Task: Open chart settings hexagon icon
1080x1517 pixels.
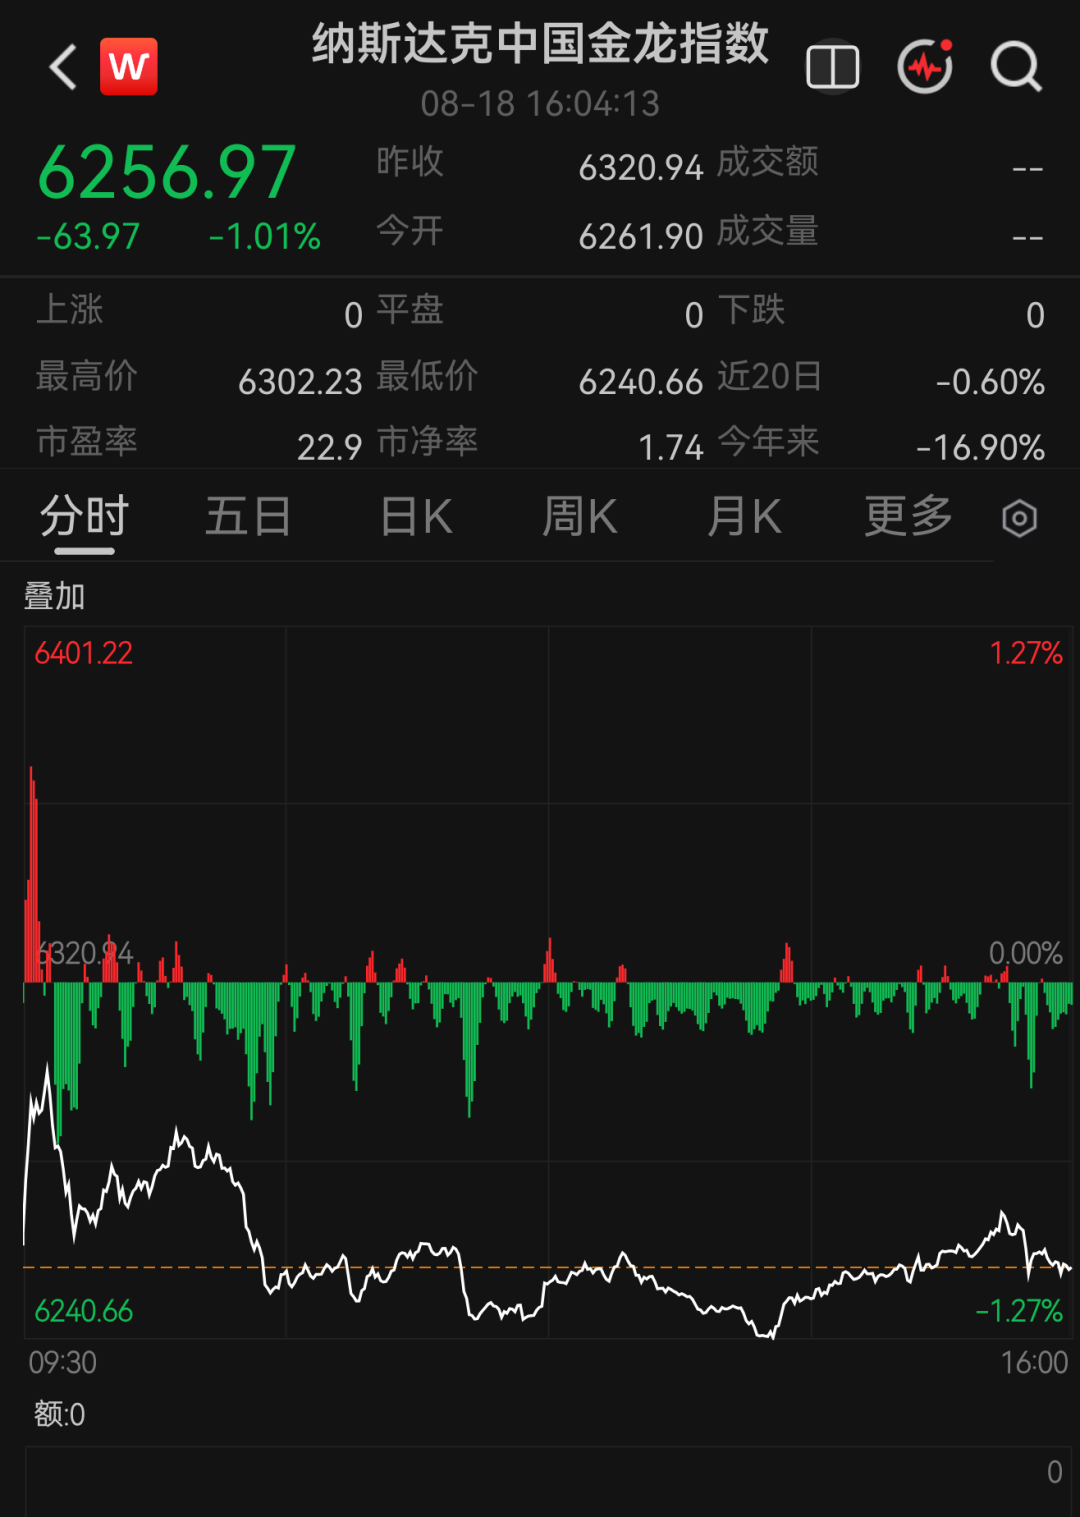Action: (1019, 518)
